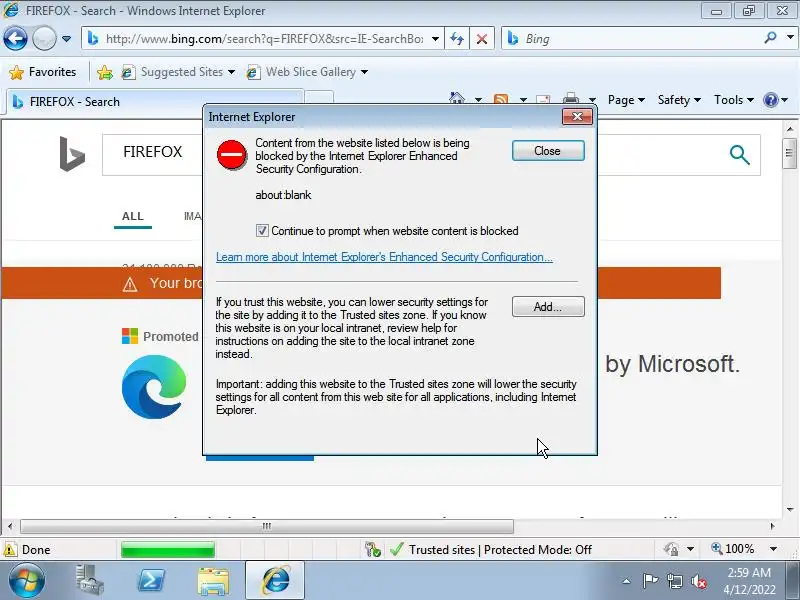The height and width of the screenshot is (600, 800).
Task: Open the Page menu
Action: (x=626, y=100)
